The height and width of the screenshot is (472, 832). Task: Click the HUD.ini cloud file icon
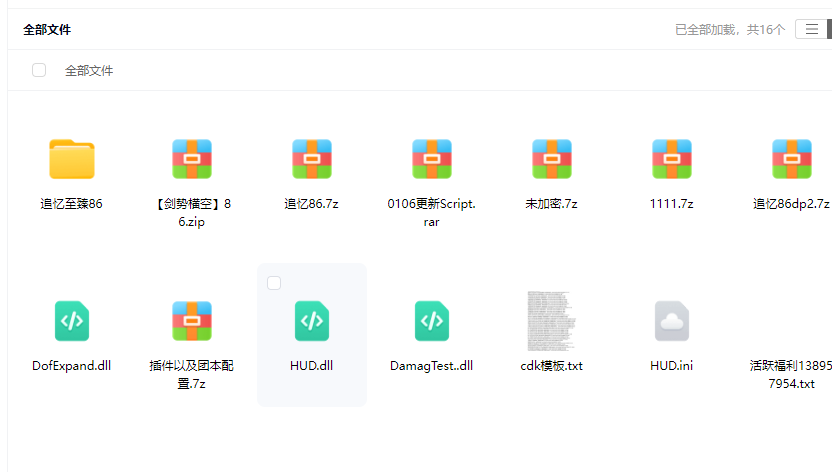click(671, 321)
